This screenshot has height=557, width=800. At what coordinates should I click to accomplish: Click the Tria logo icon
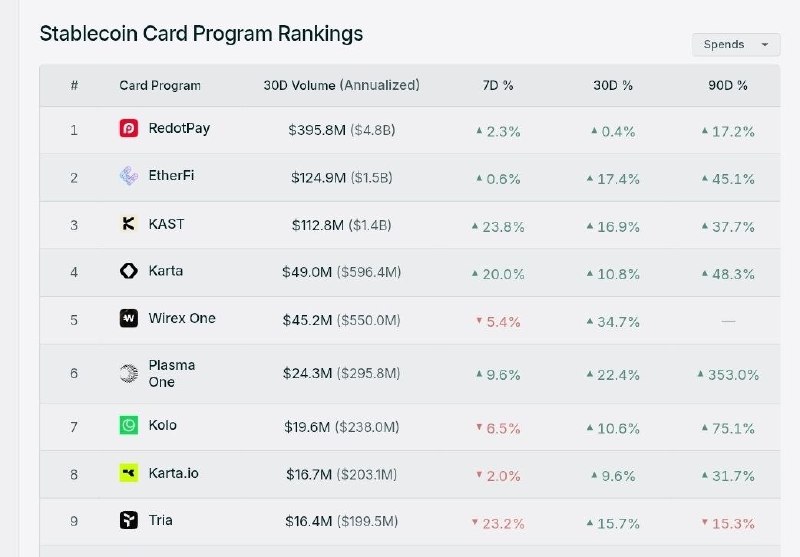pos(129,520)
